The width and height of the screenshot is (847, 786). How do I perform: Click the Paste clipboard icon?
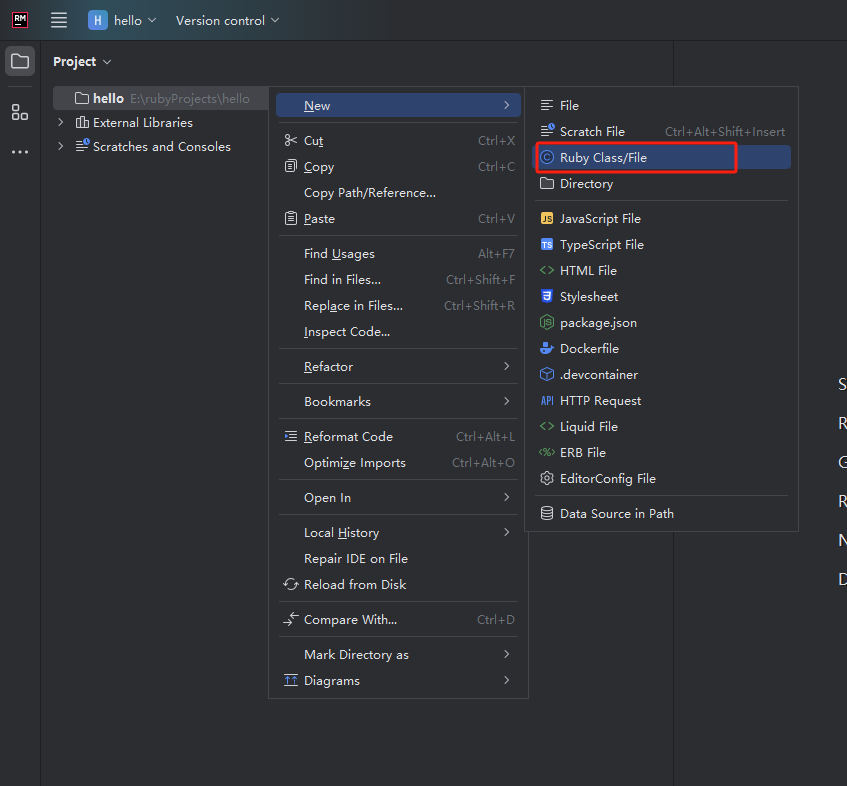(291, 218)
